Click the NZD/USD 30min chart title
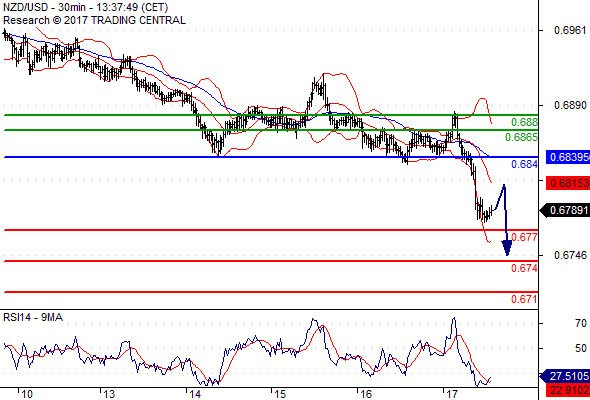Image resolution: width=590 pixels, height=400 pixels. [x=85, y=7]
